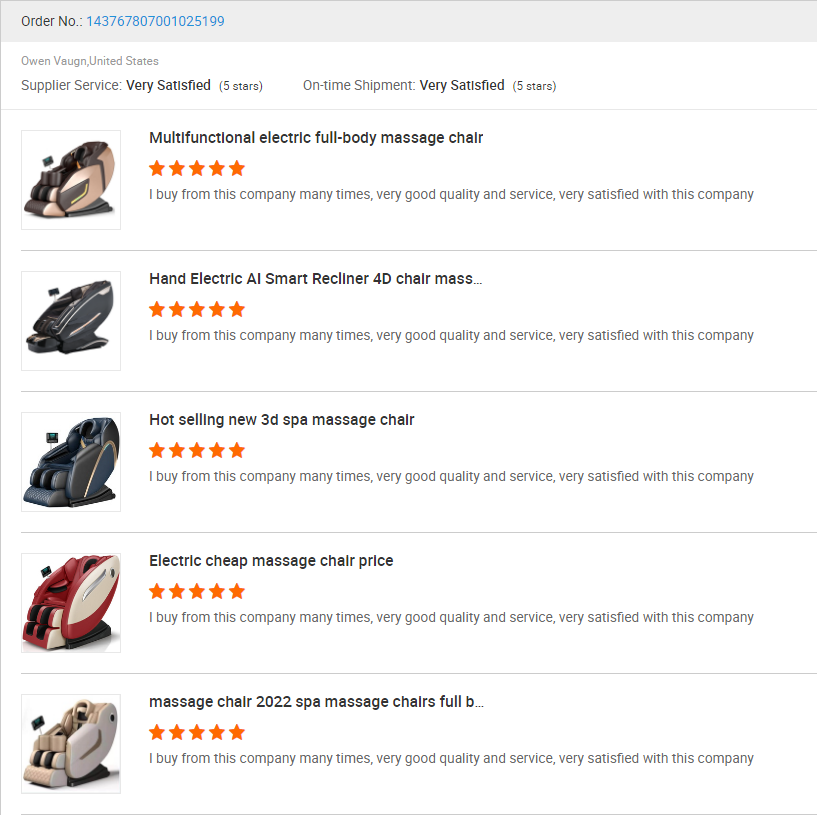Open Hand Electric AI Smart Recliner 4D title
The image size is (817, 815).
[x=316, y=279]
